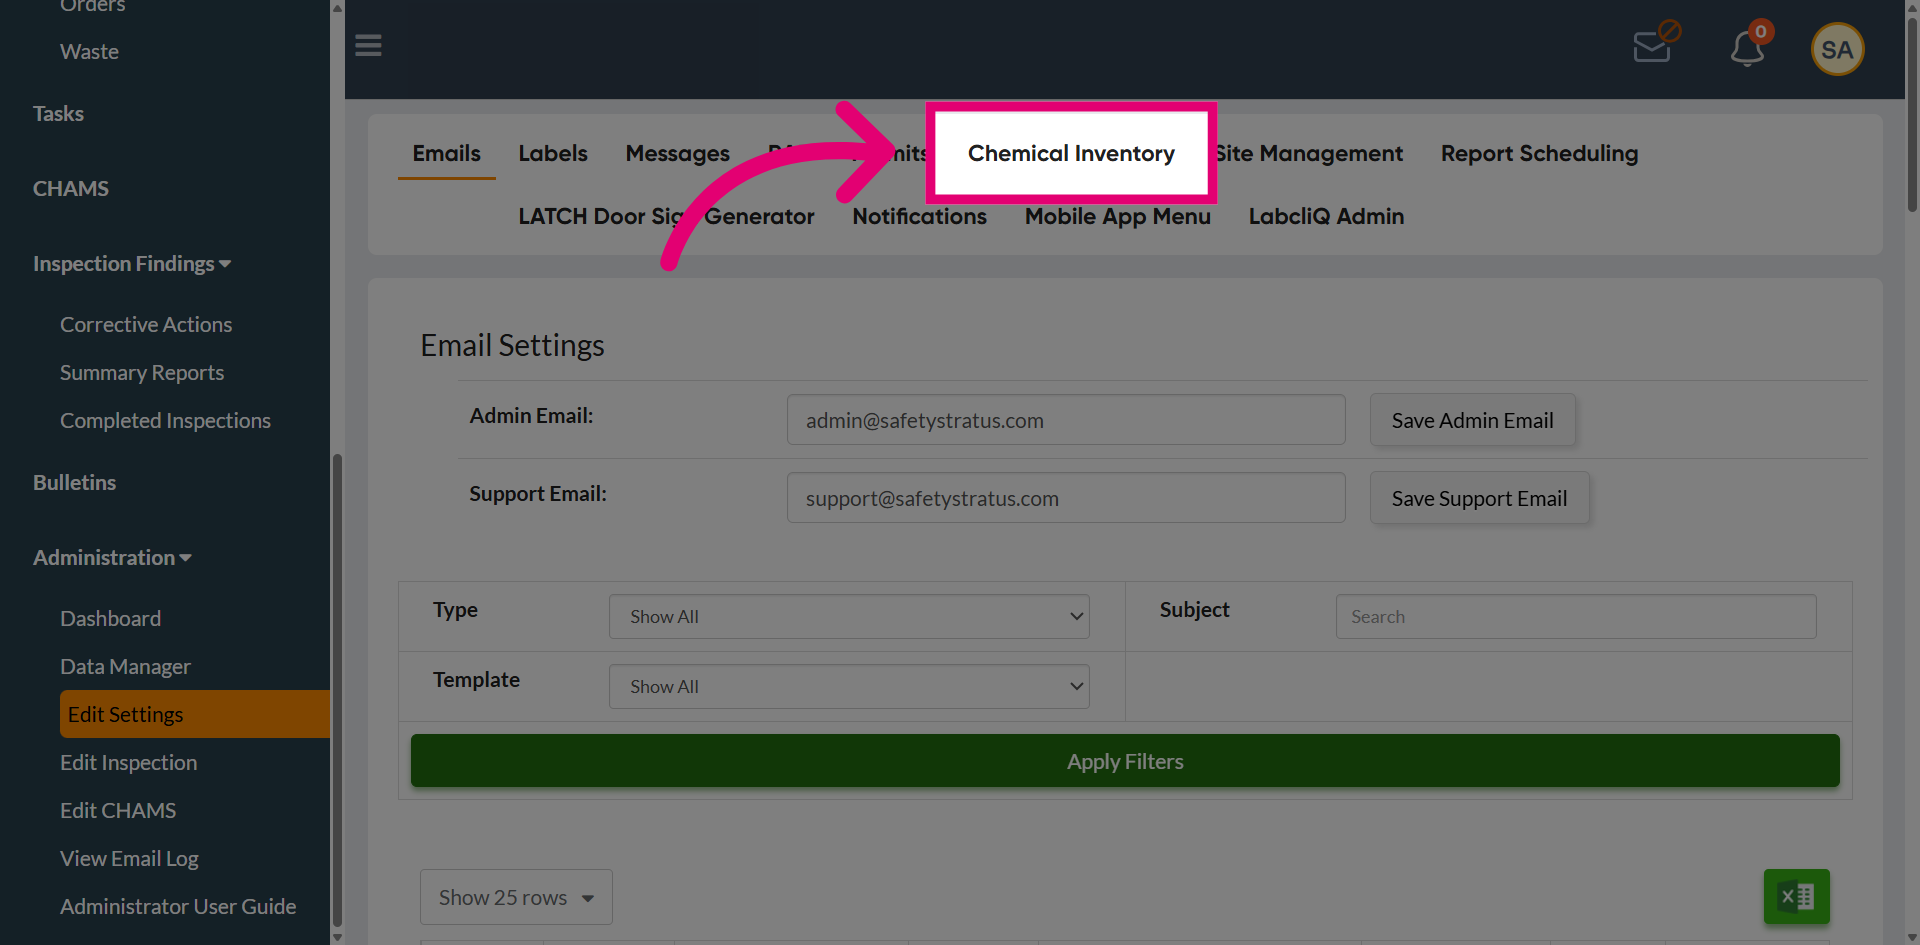This screenshot has height=945, width=1920.
Task: Open the Messages tab
Action: [x=677, y=153]
